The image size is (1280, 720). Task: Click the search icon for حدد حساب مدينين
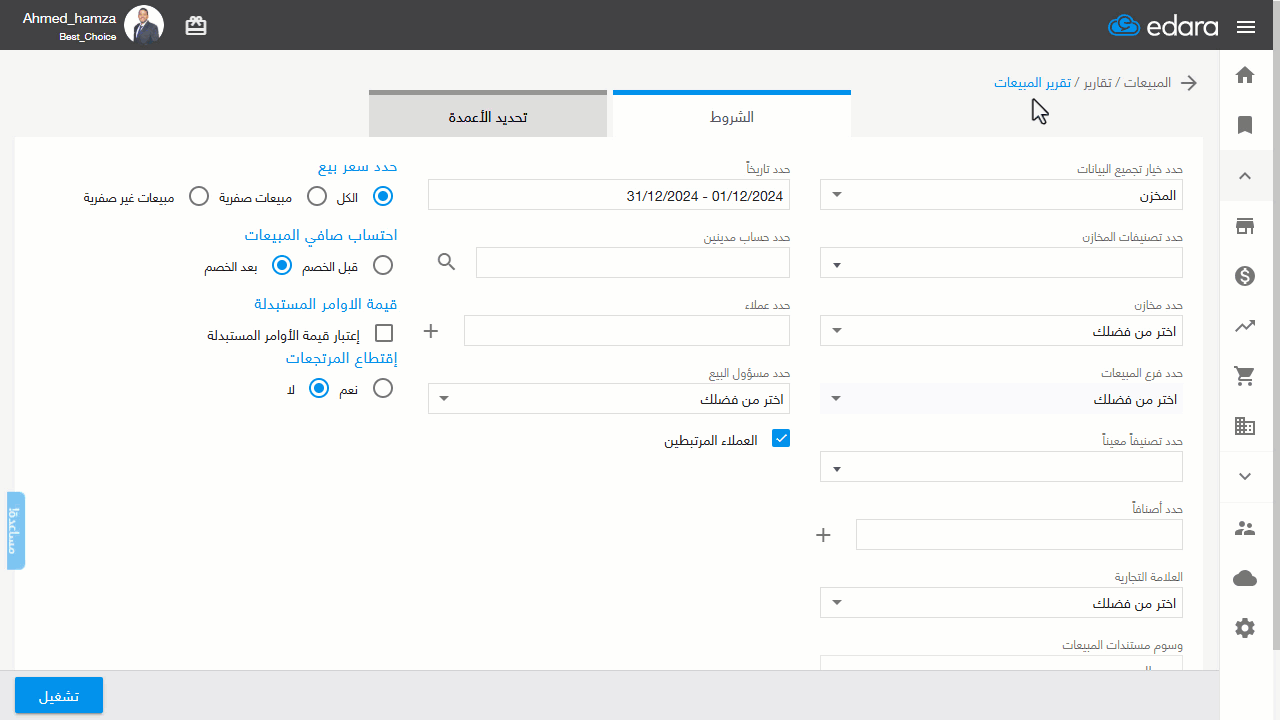[447, 262]
